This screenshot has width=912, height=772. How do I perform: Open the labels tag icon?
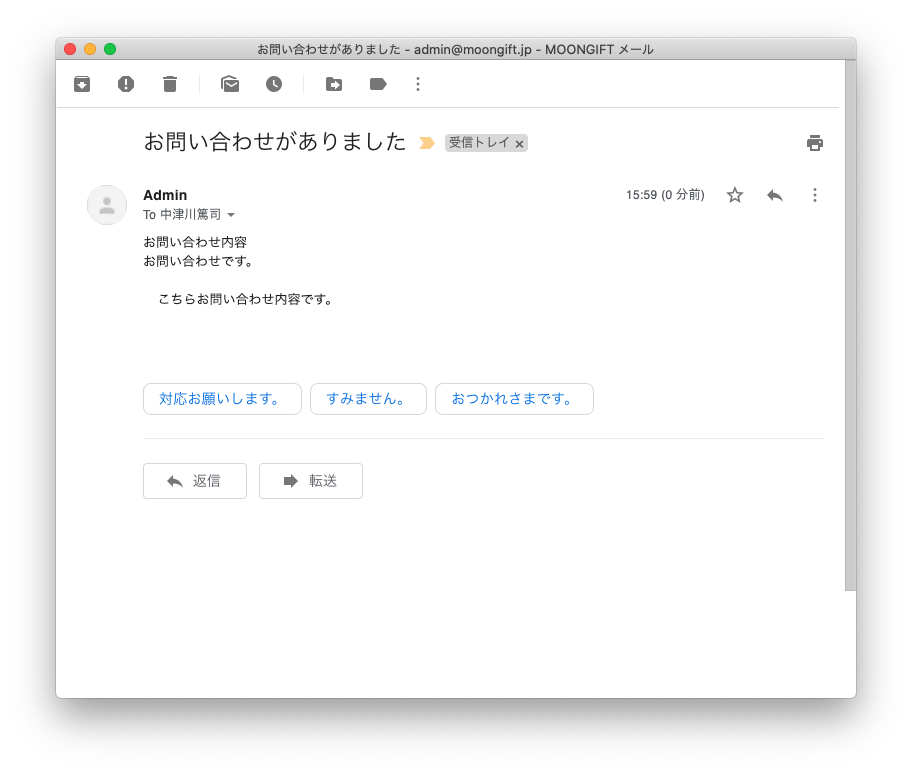(x=378, y=84)
